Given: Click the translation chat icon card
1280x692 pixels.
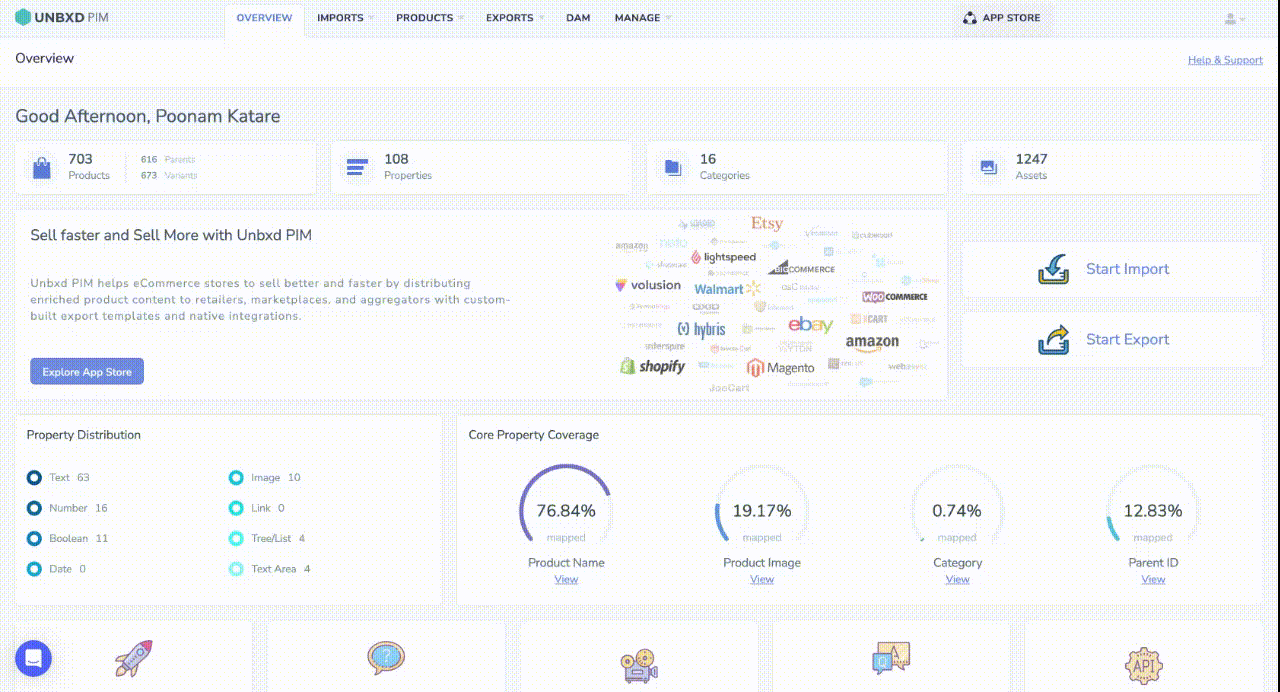Looking at the screenshot, I should pos(891,659).
